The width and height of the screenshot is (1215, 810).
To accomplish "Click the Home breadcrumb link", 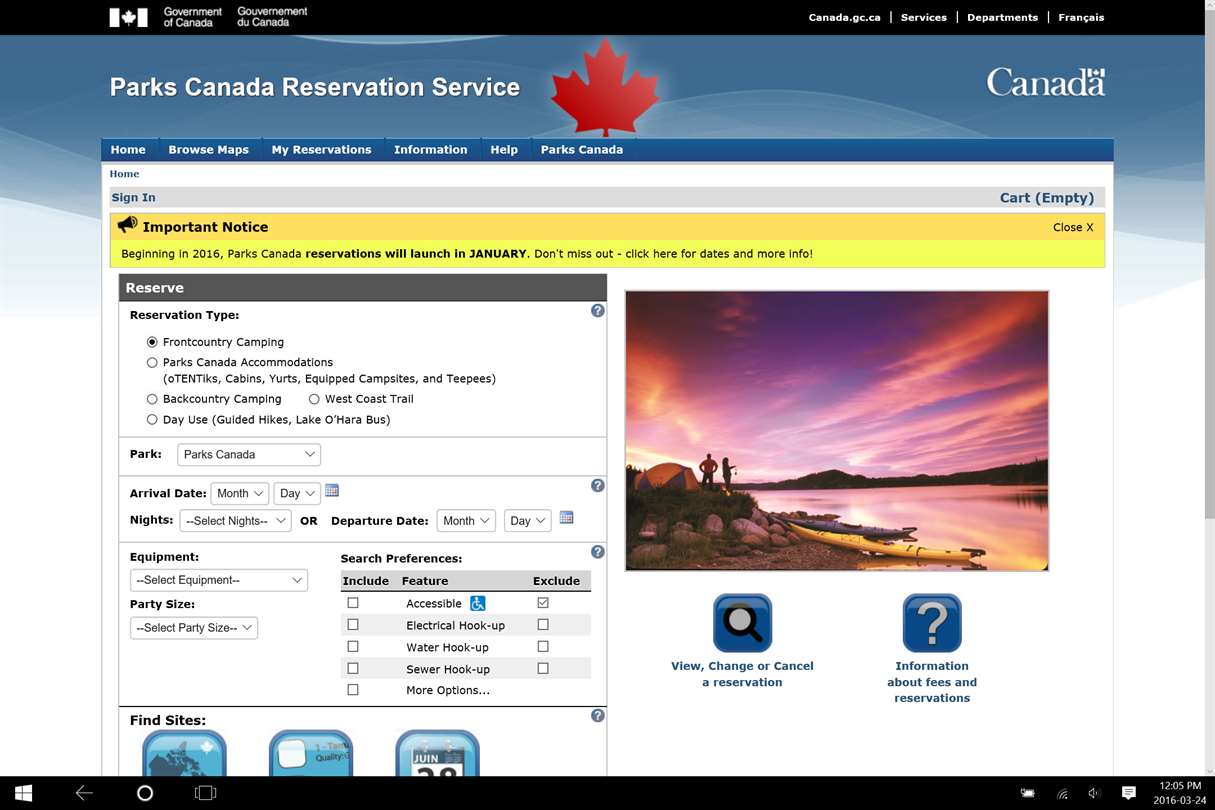I will tap(124, 174).
